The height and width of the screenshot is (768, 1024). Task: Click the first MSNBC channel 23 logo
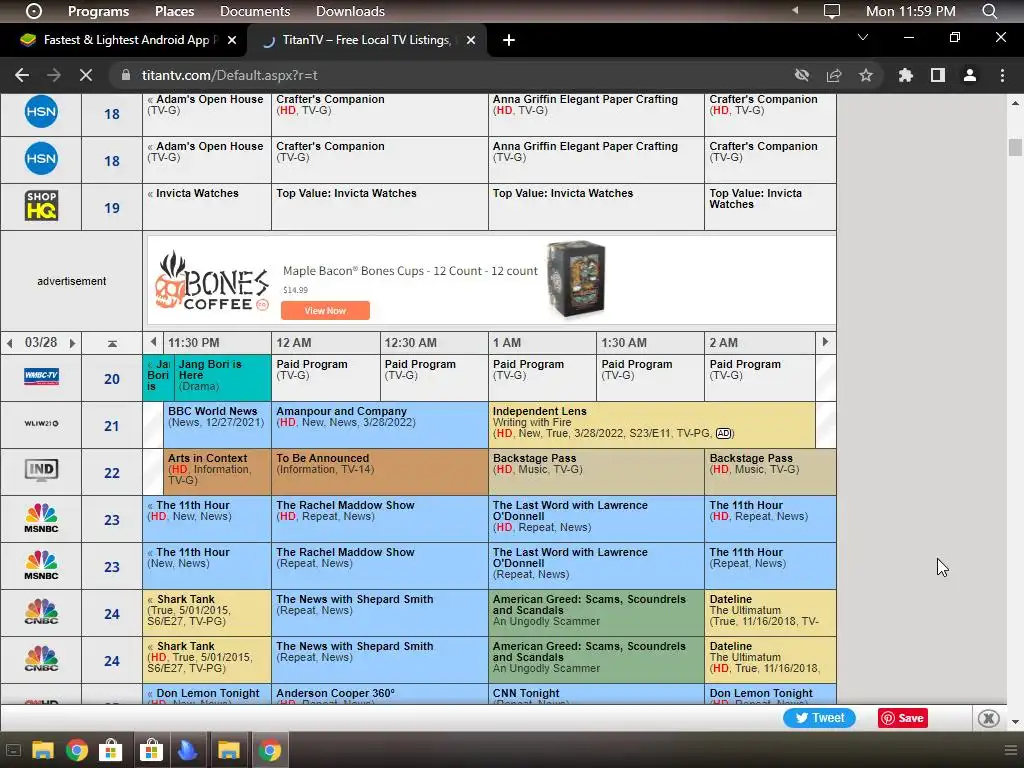(x=41, y=518)
